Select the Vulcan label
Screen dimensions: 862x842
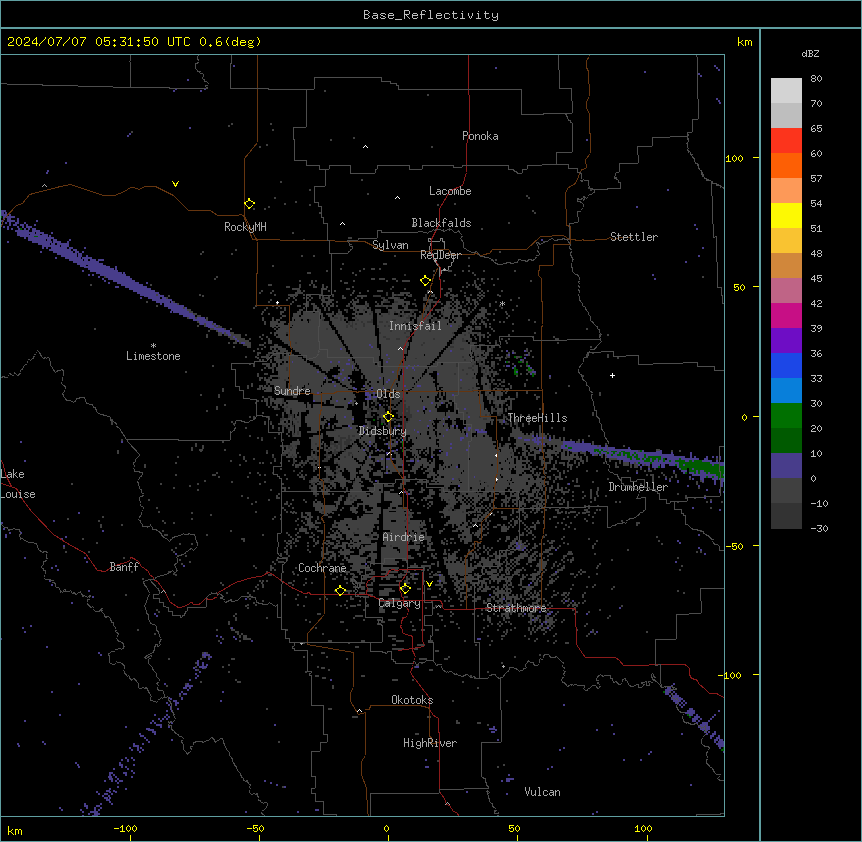[x=542, y=792]
